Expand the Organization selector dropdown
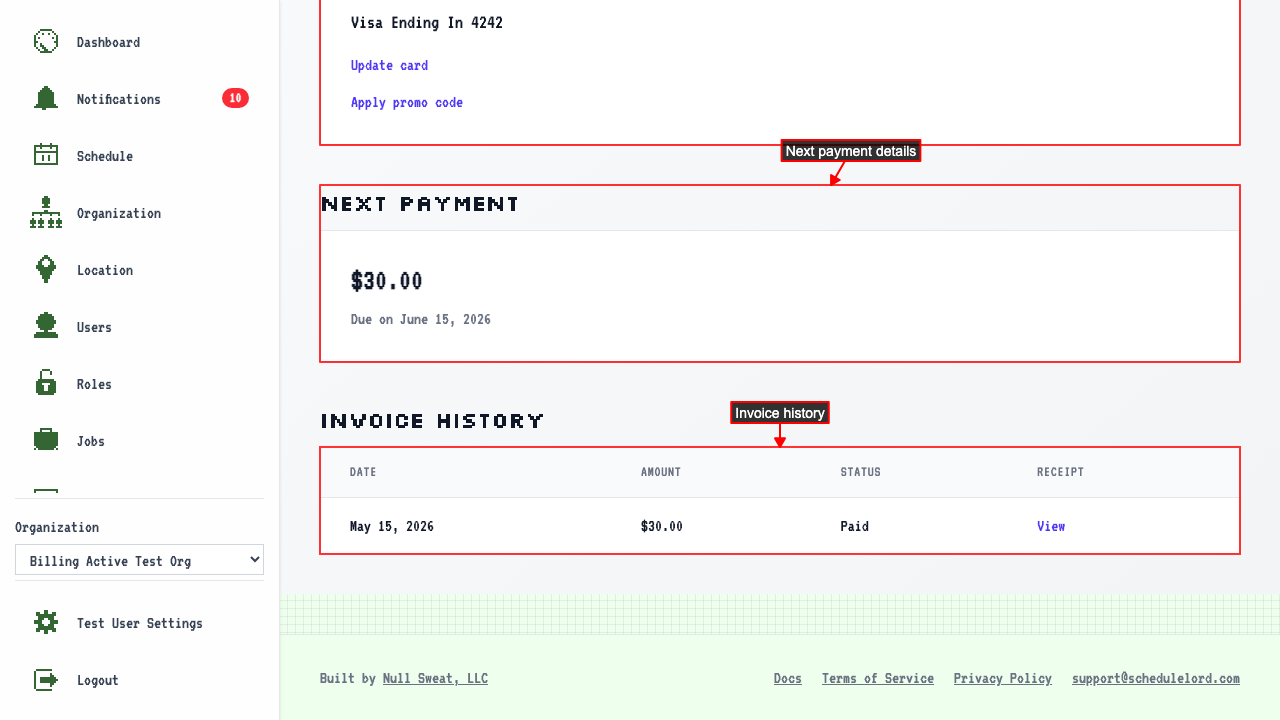Screen dimensions: 1280x720 [x=139, y=560]
